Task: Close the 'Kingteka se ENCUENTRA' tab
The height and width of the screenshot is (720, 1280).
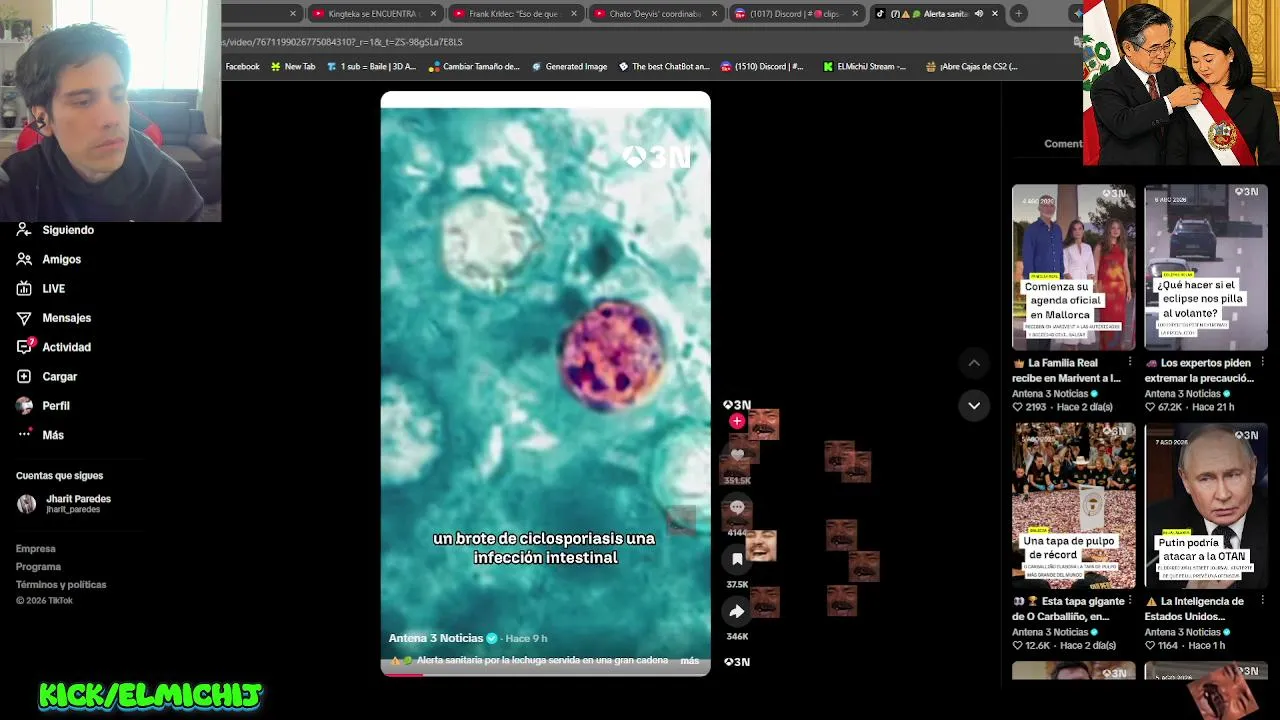Action: pyautogui.click(x=433, y=14)
